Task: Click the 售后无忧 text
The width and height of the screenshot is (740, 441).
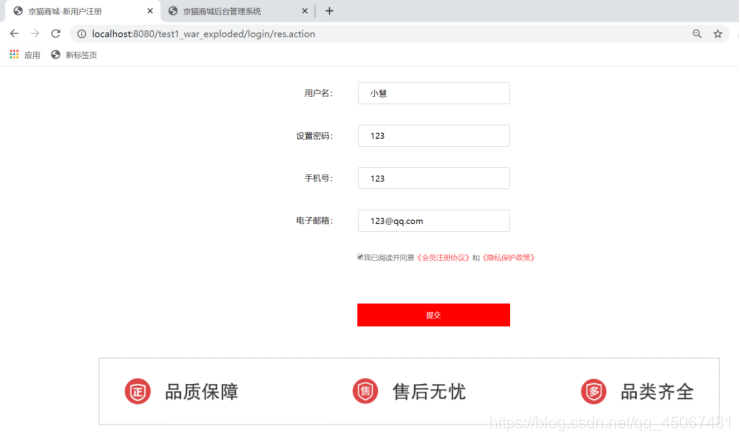Action: point(429,391)
